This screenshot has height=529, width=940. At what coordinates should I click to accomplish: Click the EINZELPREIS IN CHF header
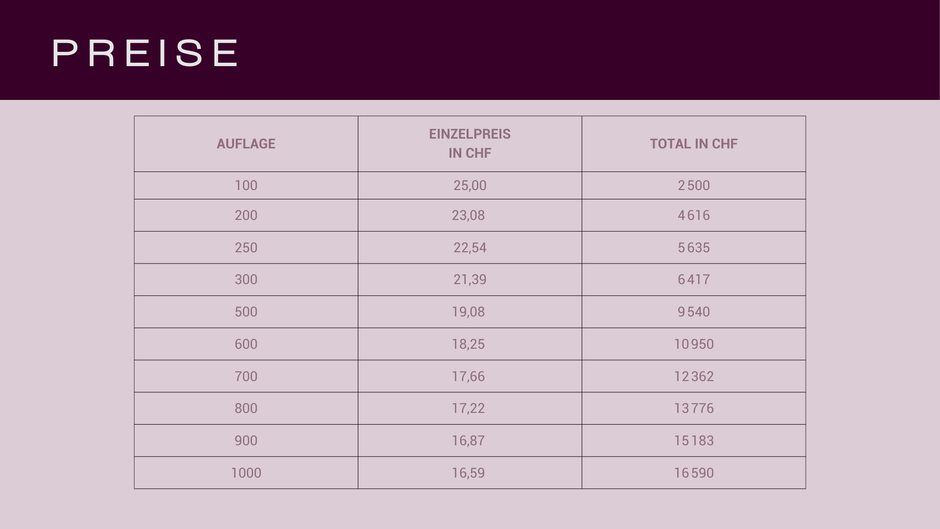click(470, 144)
